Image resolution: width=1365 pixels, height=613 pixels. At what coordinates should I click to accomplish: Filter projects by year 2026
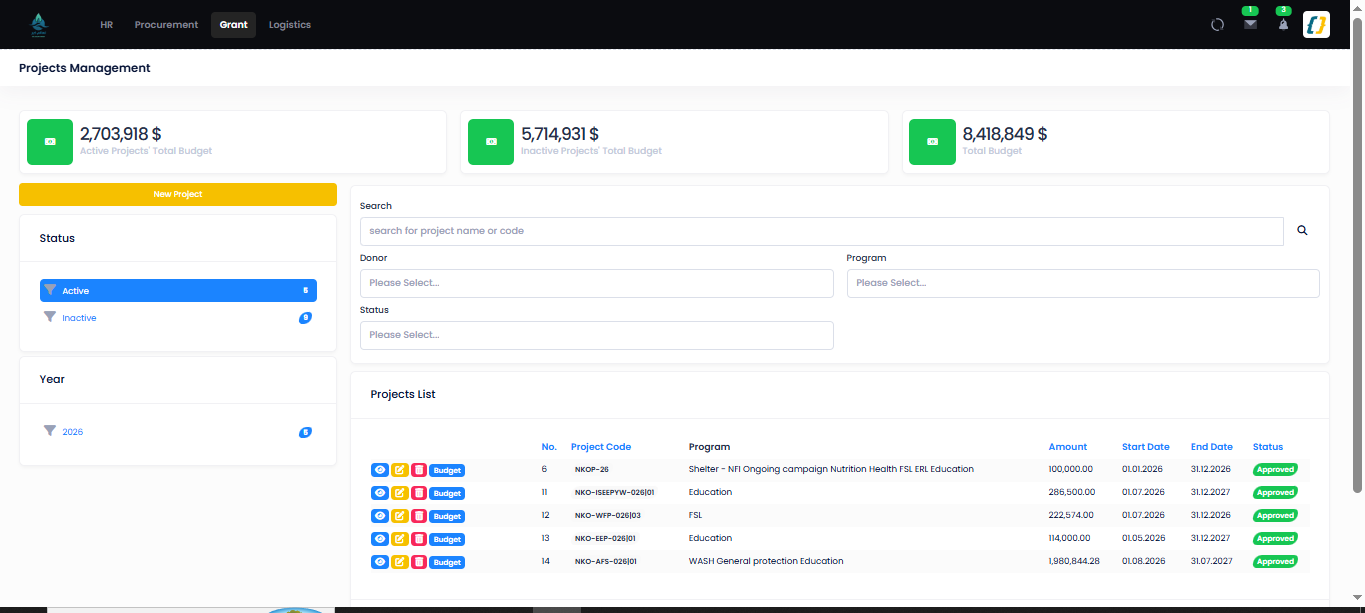(178, 432)
